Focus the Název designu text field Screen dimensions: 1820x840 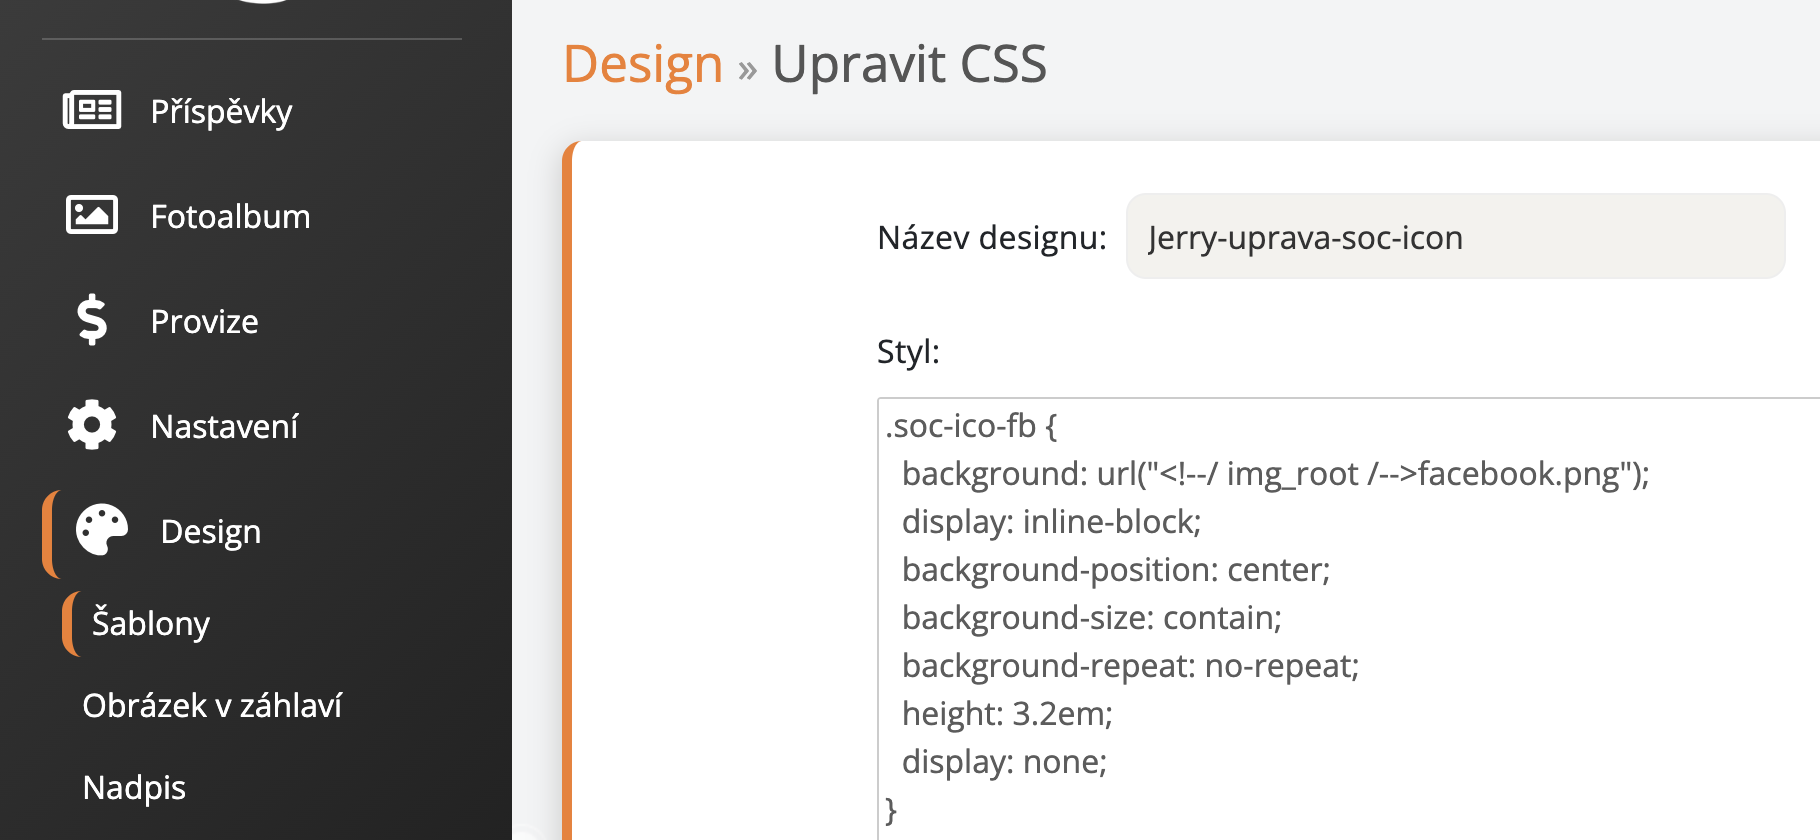point(1454,237)
